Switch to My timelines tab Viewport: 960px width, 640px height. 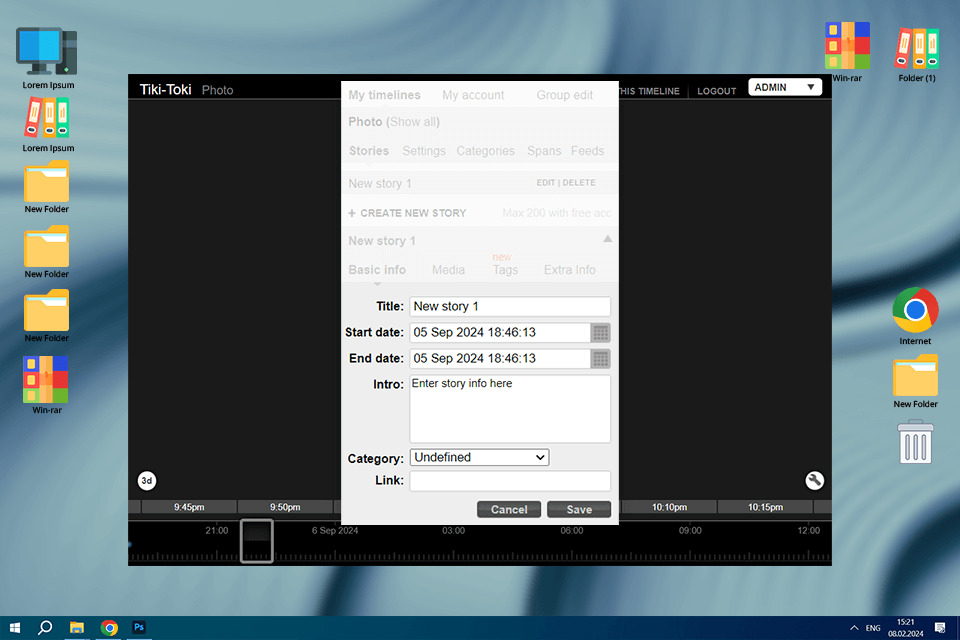(384, 95)
